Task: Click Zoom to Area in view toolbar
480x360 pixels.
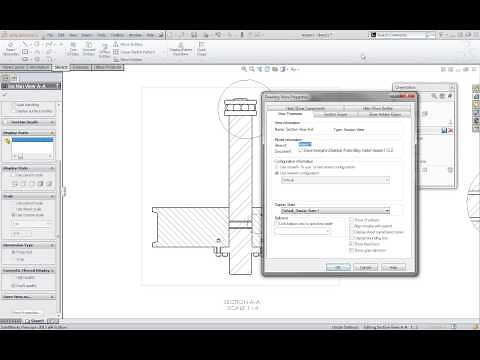Action: (x=252, y=69)
